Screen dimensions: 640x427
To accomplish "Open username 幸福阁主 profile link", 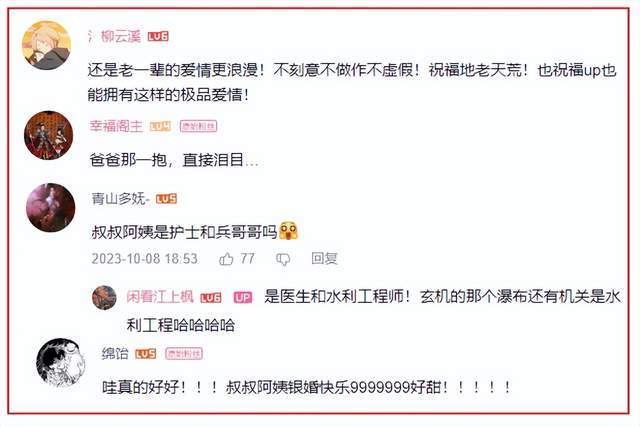I will click(116, 126).
